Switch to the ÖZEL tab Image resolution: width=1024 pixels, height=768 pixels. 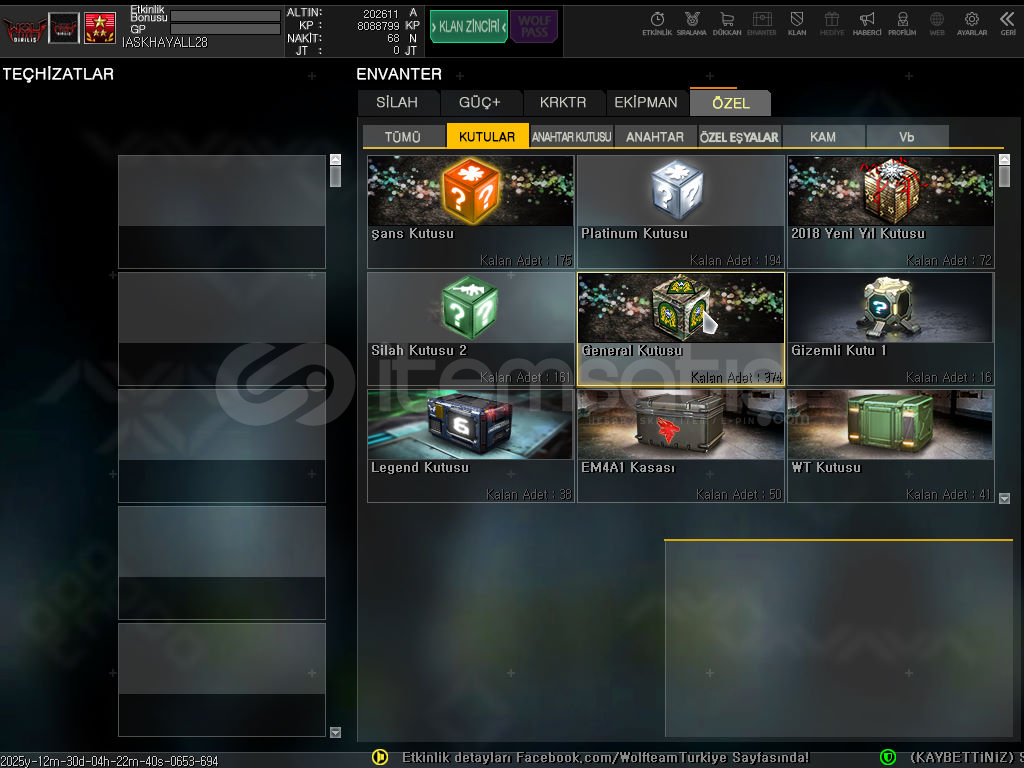[x=730, y=103]
